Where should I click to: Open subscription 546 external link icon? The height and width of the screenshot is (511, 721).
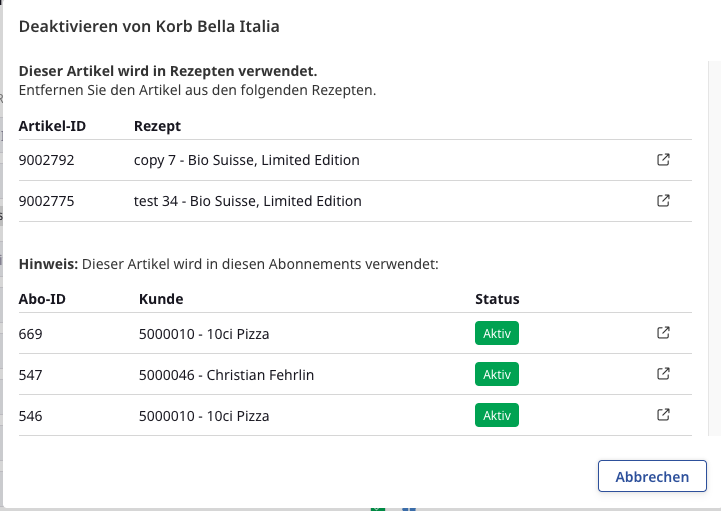pos(662,415)
